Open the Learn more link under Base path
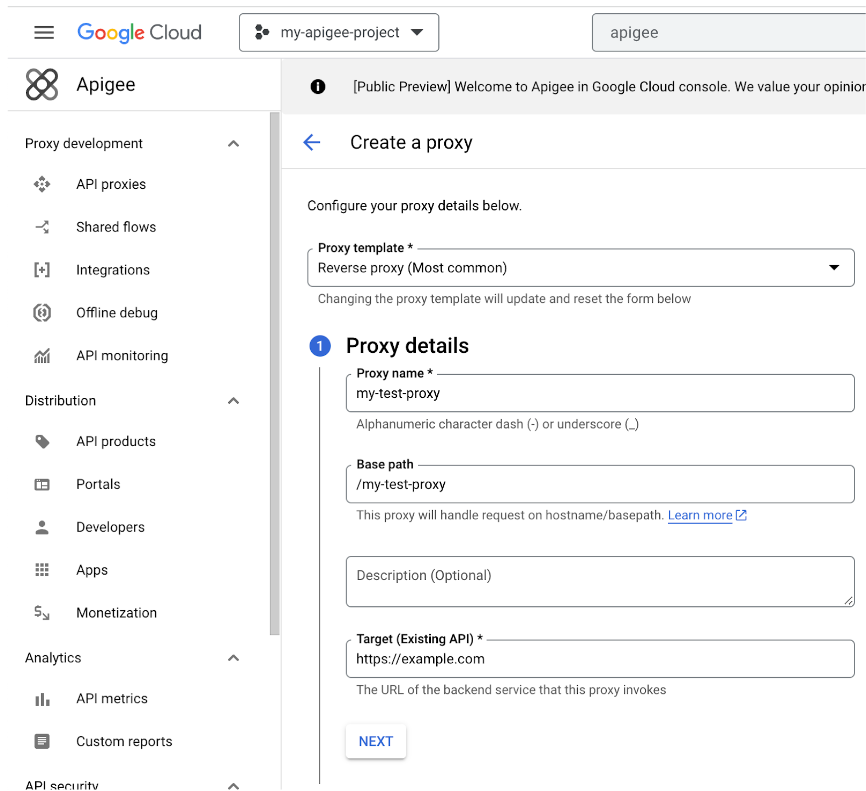Image resolution: width=866 pixels, height=791 pixels. [x=701, y=515]
